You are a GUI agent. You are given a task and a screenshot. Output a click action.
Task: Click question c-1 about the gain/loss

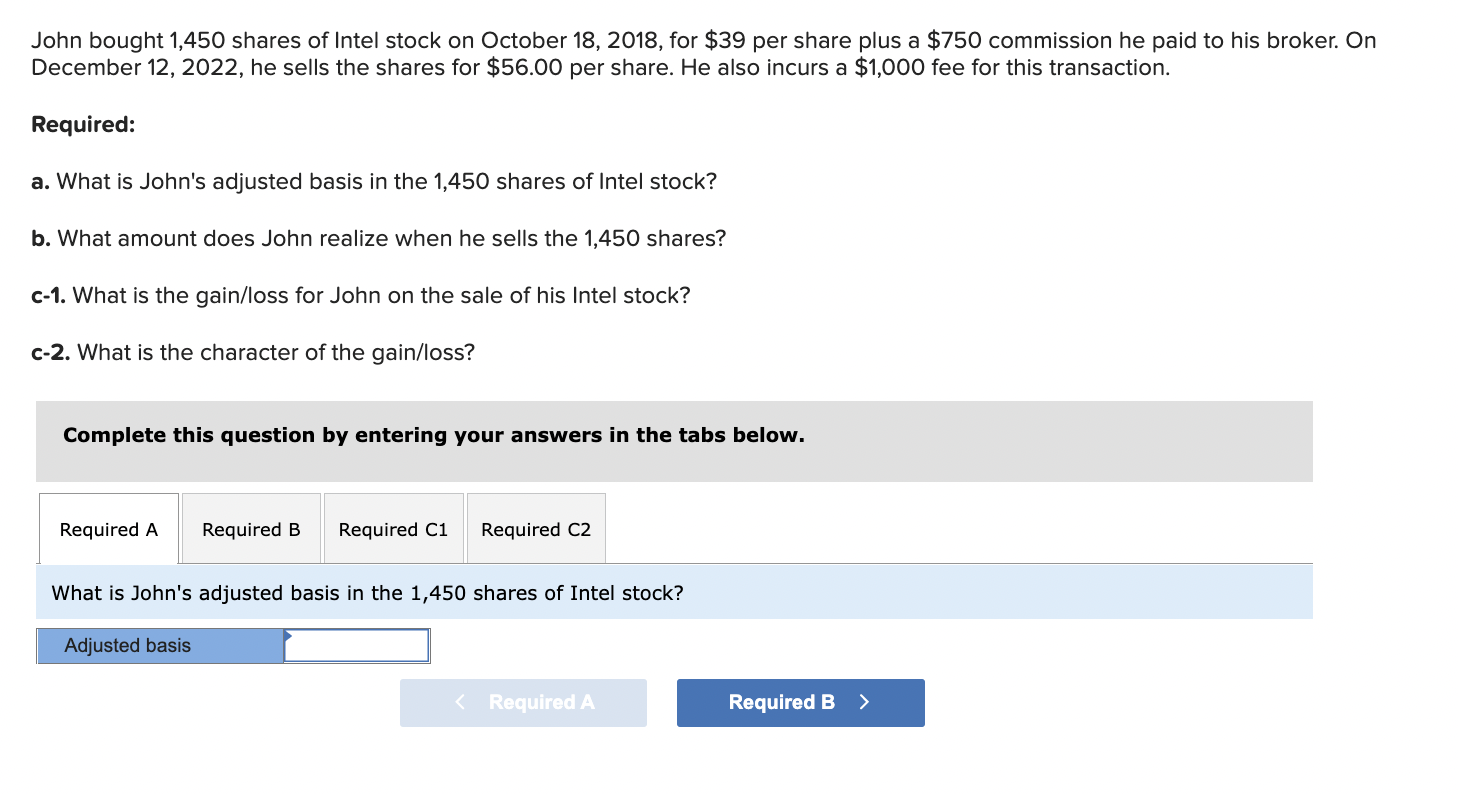tap(361, 296)
